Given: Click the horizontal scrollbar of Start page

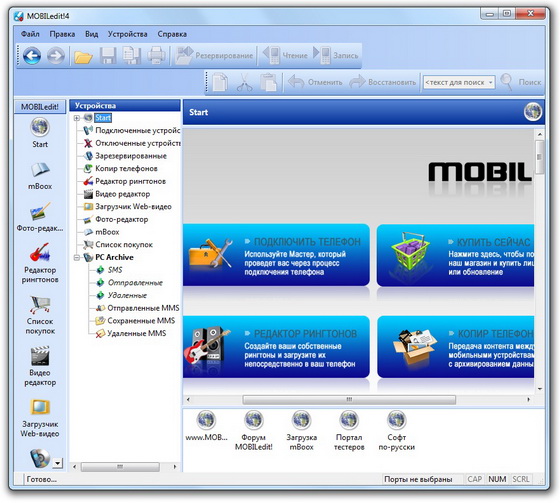Looking at the screenshot, I should coord(349,399).
